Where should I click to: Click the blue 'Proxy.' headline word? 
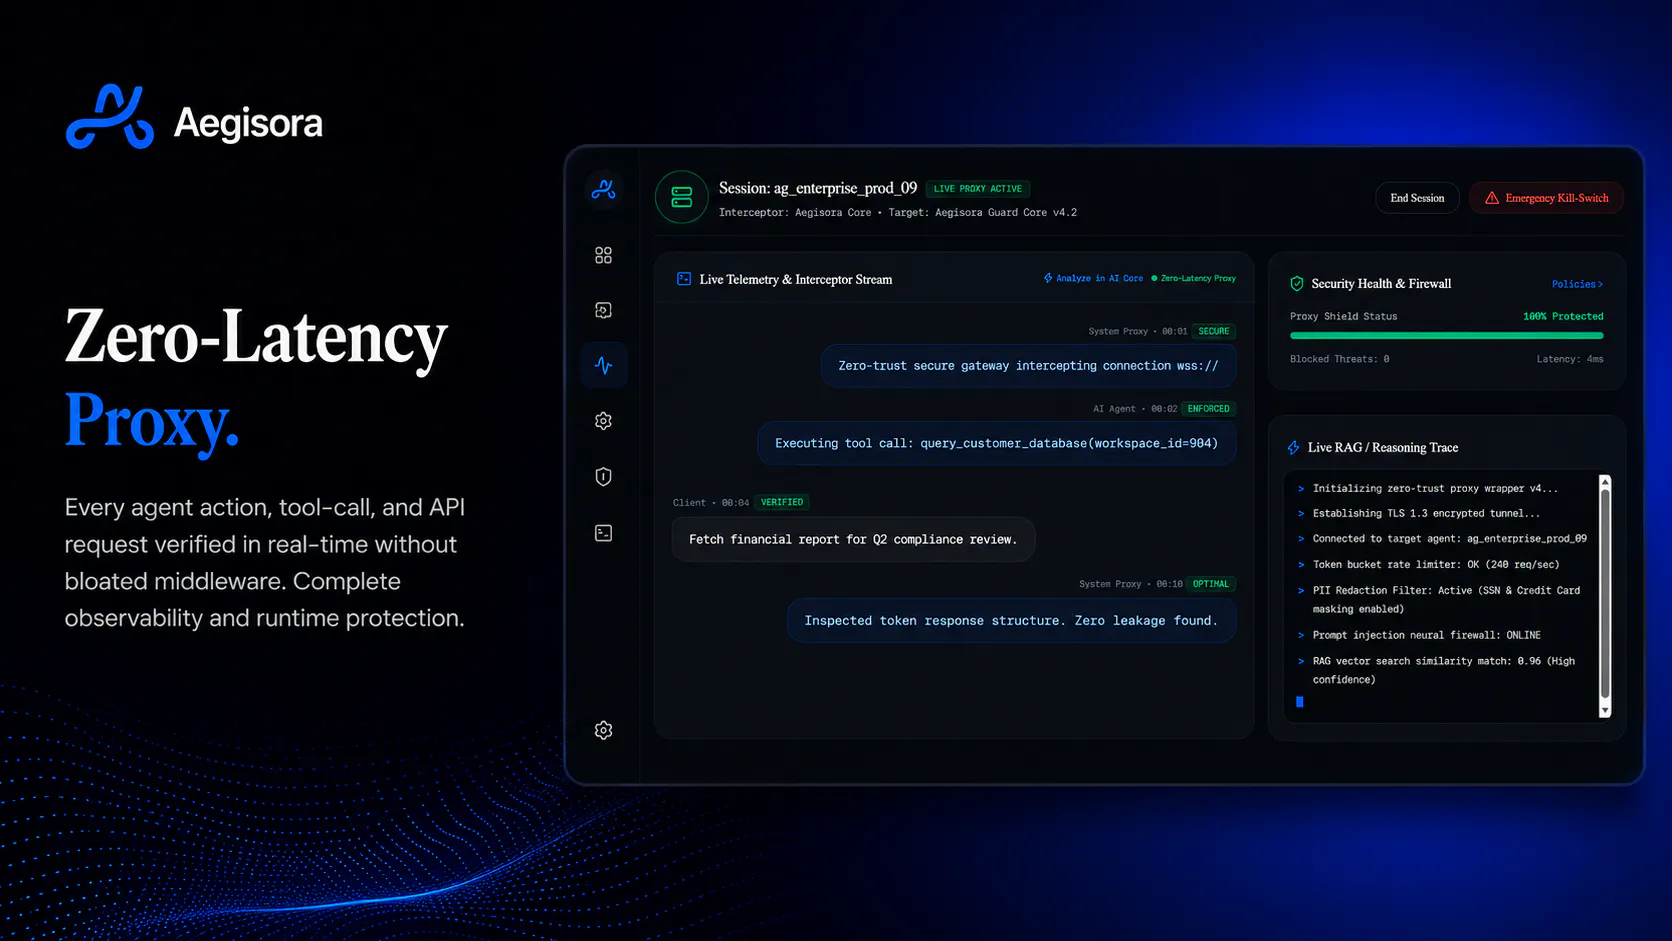(x=152, y=421)
